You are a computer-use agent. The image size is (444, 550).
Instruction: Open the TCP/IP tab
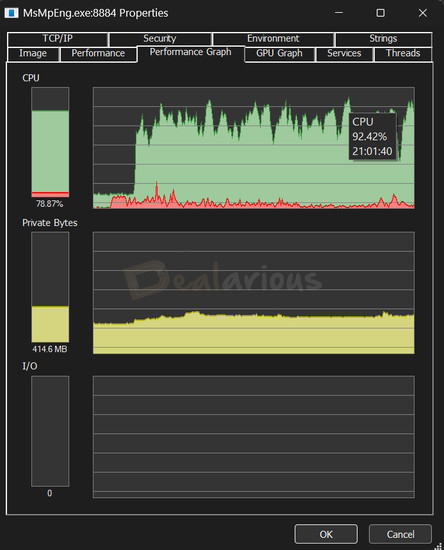(x=58, y=39)
